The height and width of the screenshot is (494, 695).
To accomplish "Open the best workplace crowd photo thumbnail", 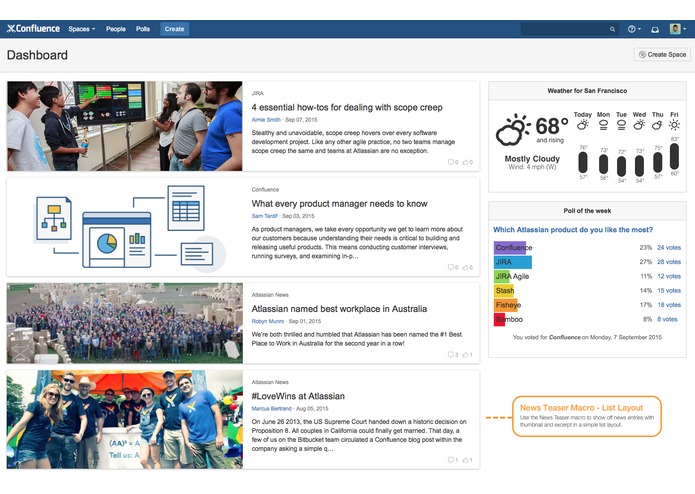I will (125, 323).
